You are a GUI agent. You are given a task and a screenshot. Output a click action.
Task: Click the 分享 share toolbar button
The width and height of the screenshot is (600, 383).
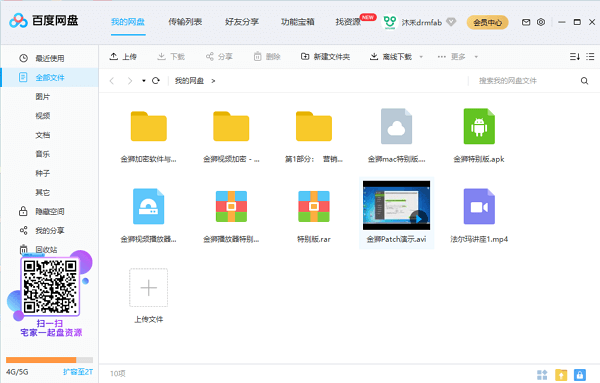[219, 57]
